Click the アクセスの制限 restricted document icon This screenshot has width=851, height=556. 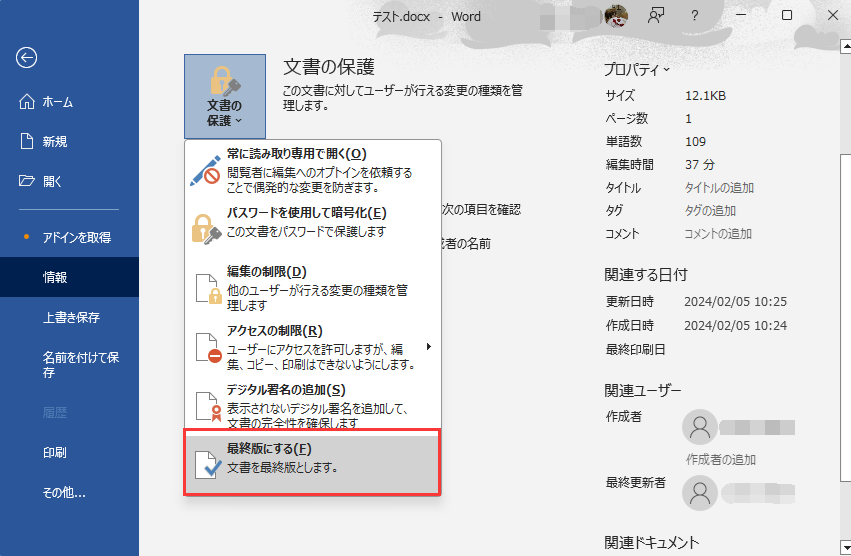[x=208, y=348]
